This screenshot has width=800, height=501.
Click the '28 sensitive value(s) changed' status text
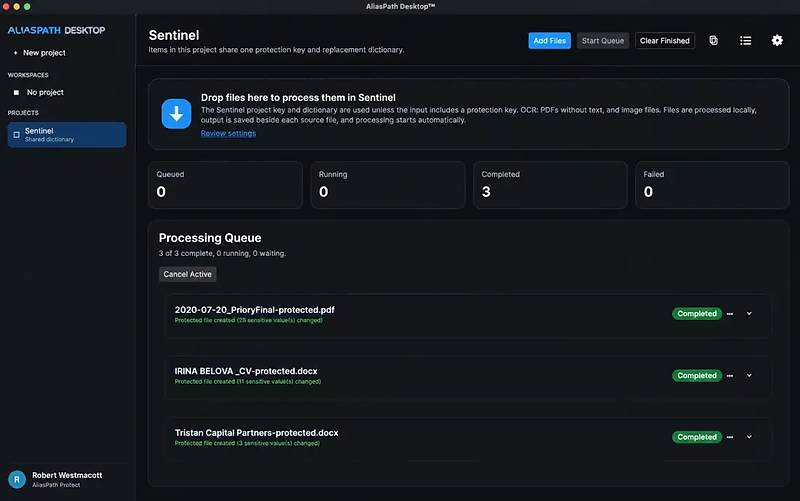click(x=280, y=320)
